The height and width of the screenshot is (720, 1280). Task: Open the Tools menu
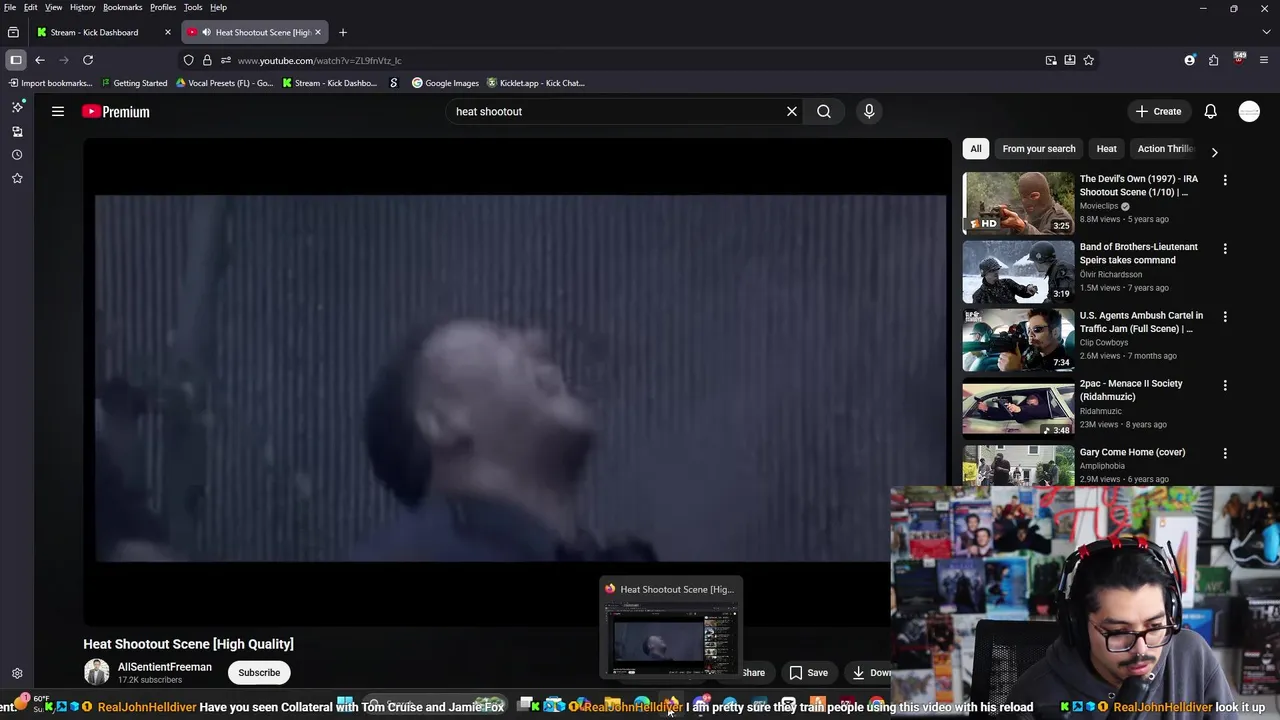pyautogui.click(x=193, y=7)
